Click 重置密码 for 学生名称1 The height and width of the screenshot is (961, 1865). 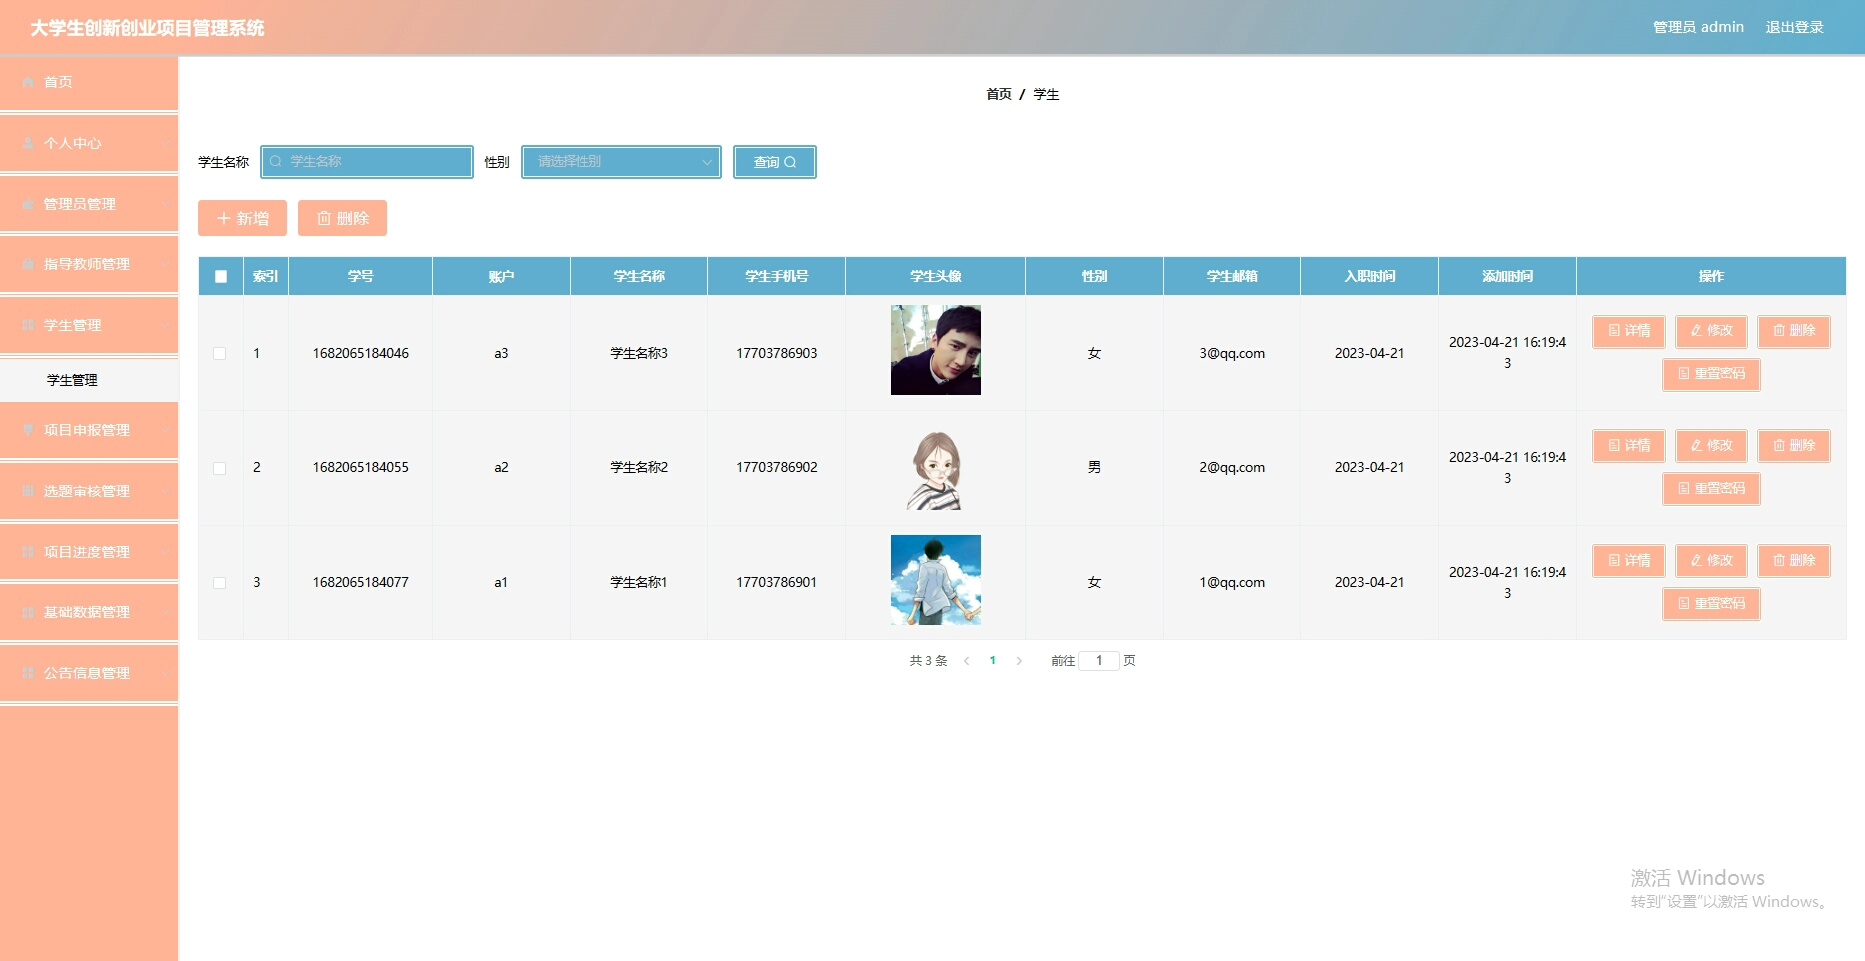click(1711, 604)
